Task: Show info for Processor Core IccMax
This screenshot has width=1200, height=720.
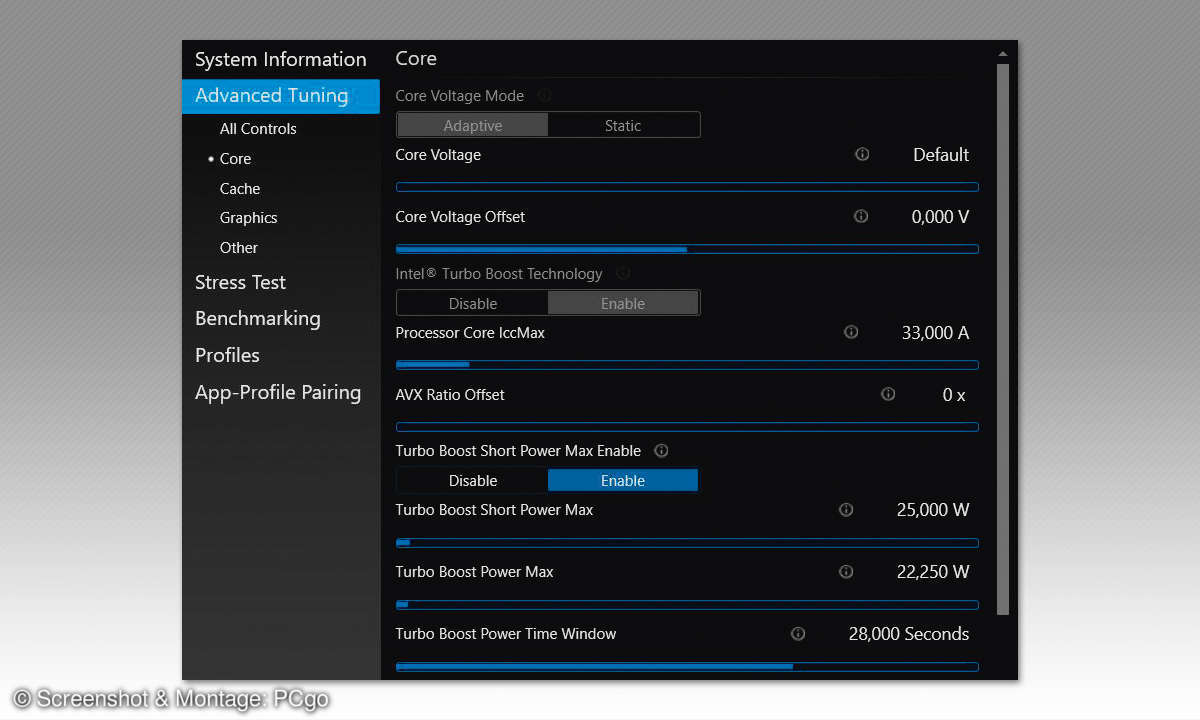Action: pyautogui.click(x=851, y=332)
